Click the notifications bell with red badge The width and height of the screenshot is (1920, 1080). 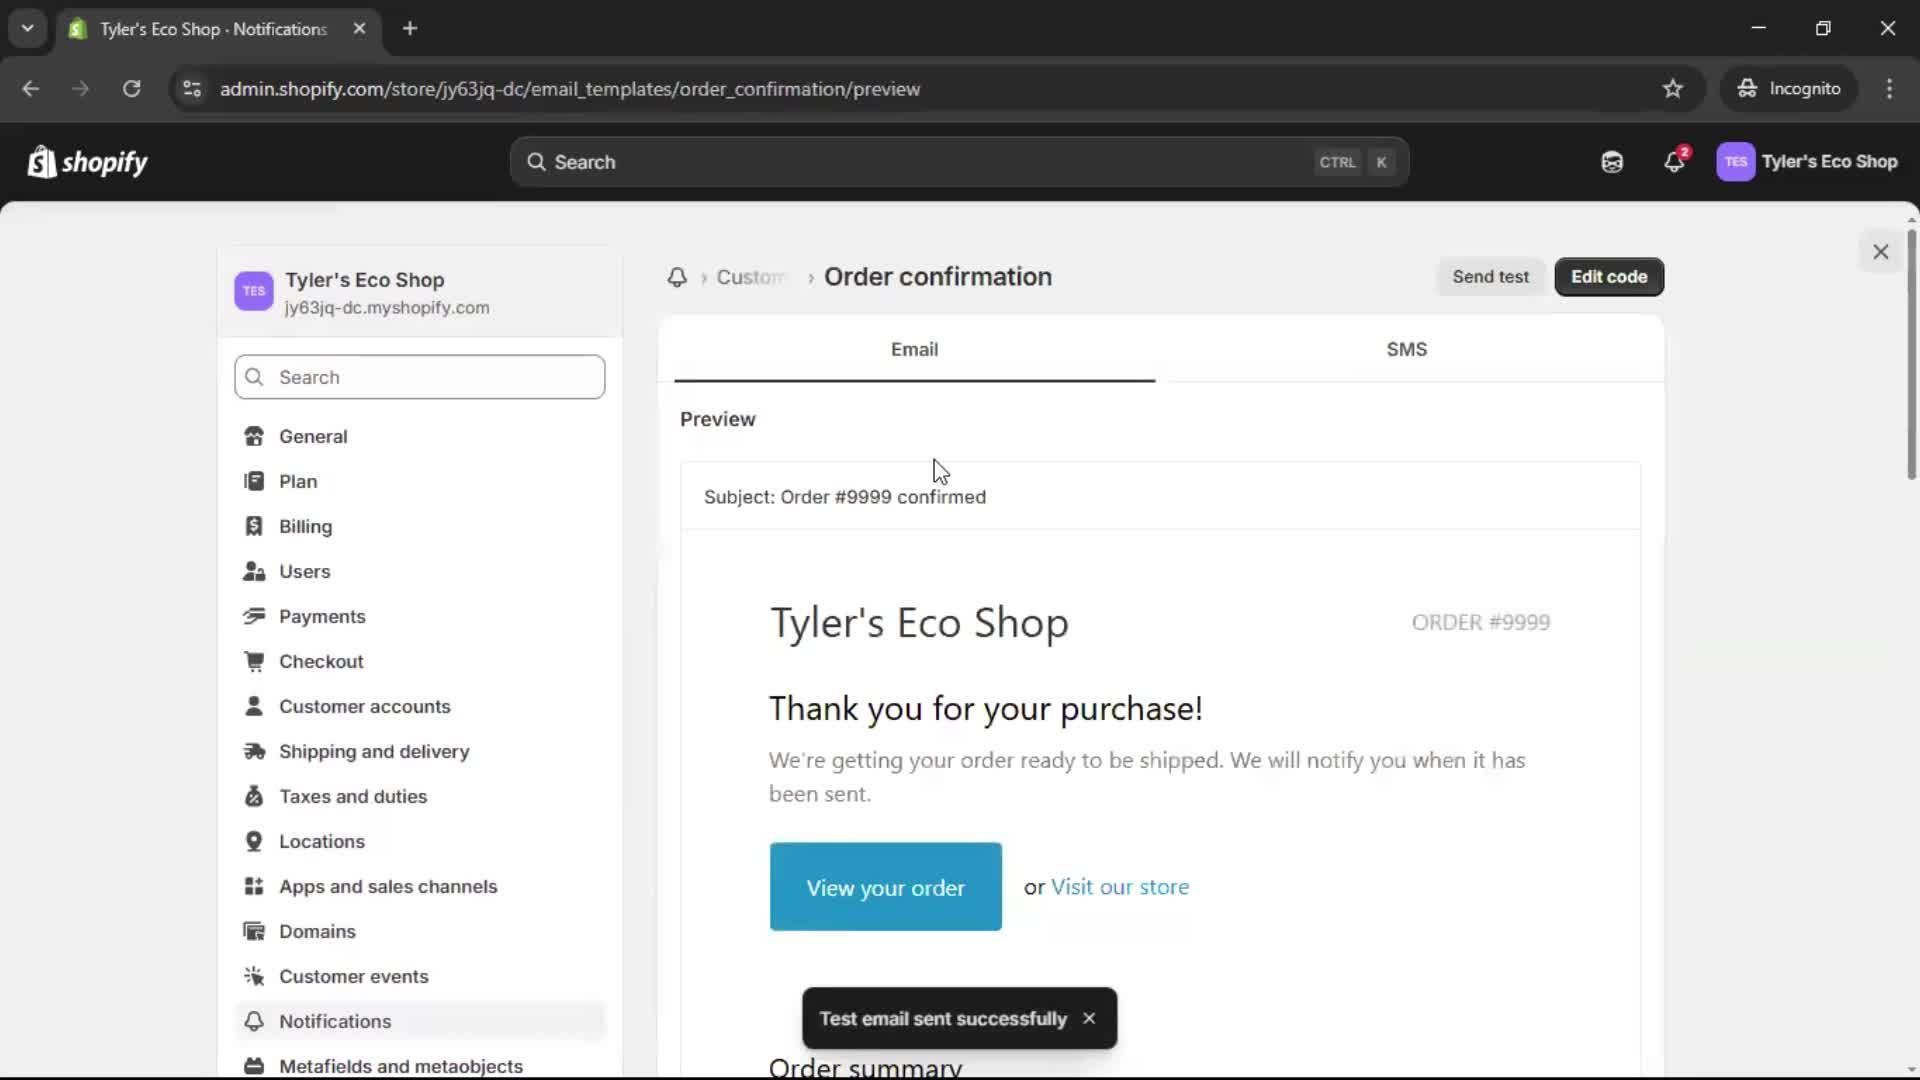pos(1674,162)
